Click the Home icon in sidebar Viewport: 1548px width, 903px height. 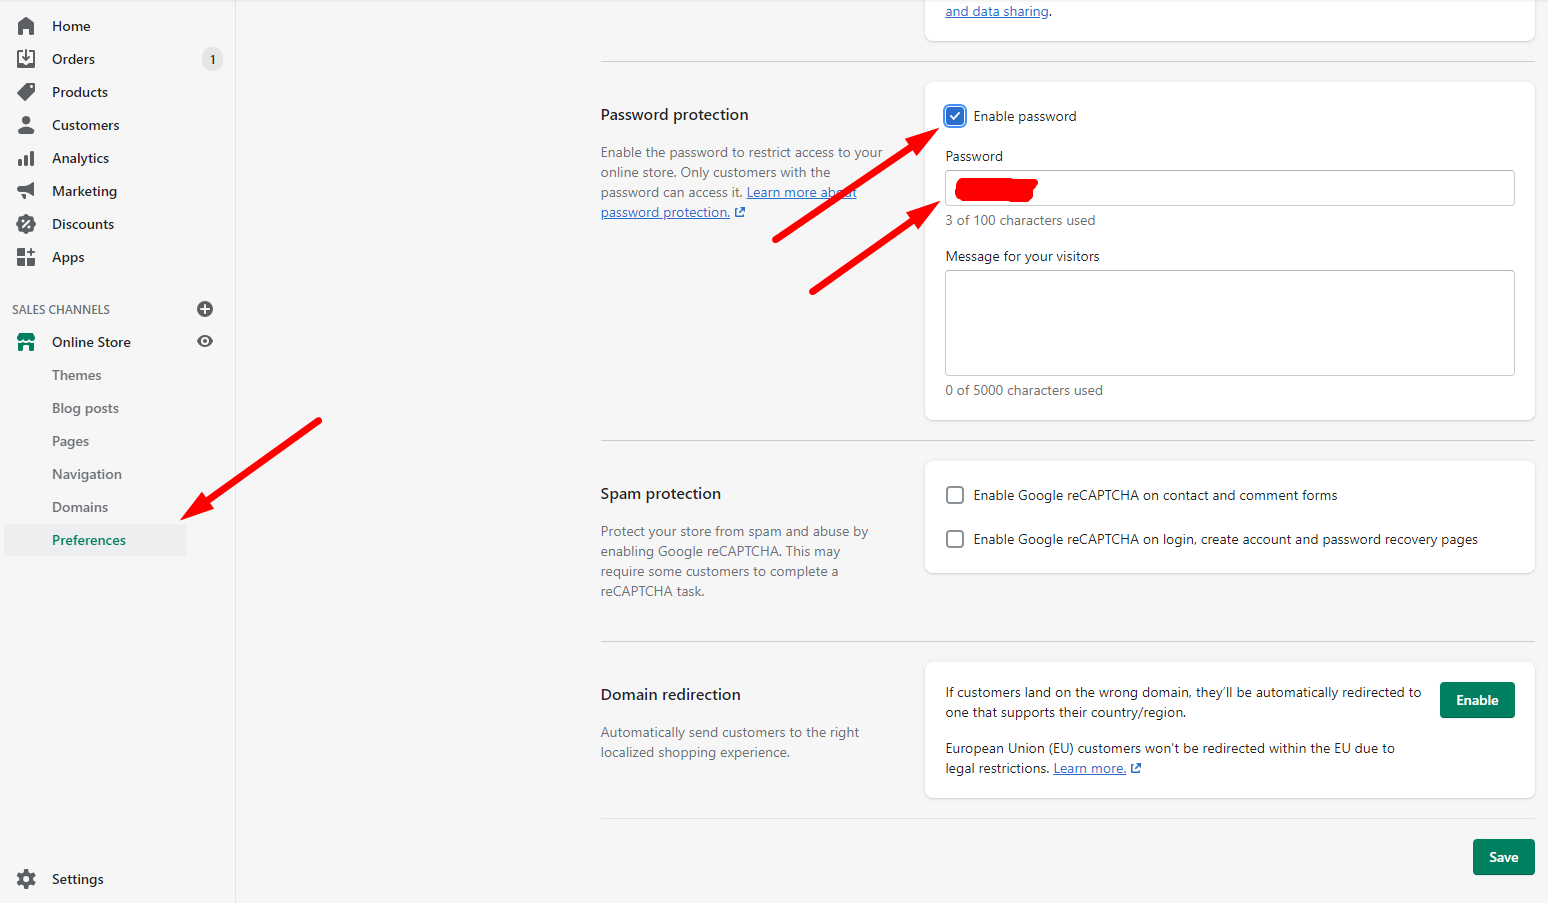click(x=26, y=26)
